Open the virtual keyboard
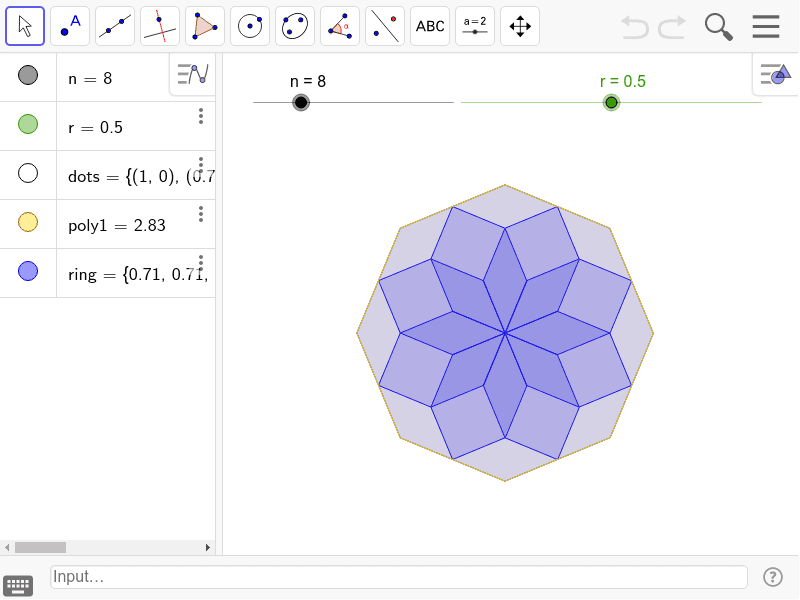Image resolution: width=800 pixels, height=600 pixels. pyautogui.click(x=18, y=585)
